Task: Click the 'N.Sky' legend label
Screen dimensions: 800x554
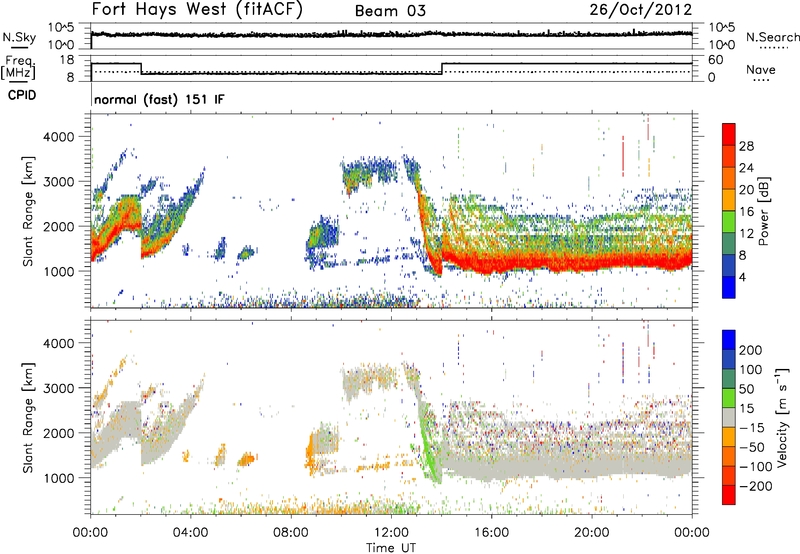Action: click(x=19, y=37)
